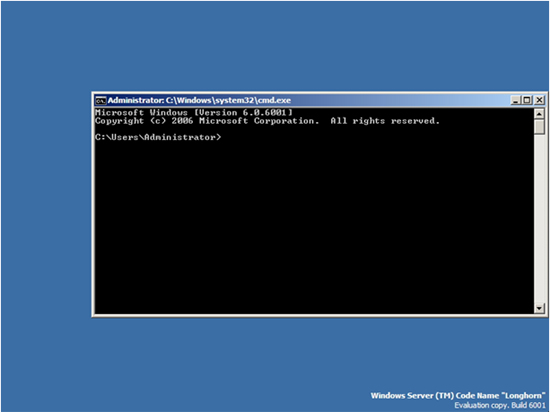Click the cmd.exe window title bar text
This screenshot has width=550, height=412.
(199, 100)
